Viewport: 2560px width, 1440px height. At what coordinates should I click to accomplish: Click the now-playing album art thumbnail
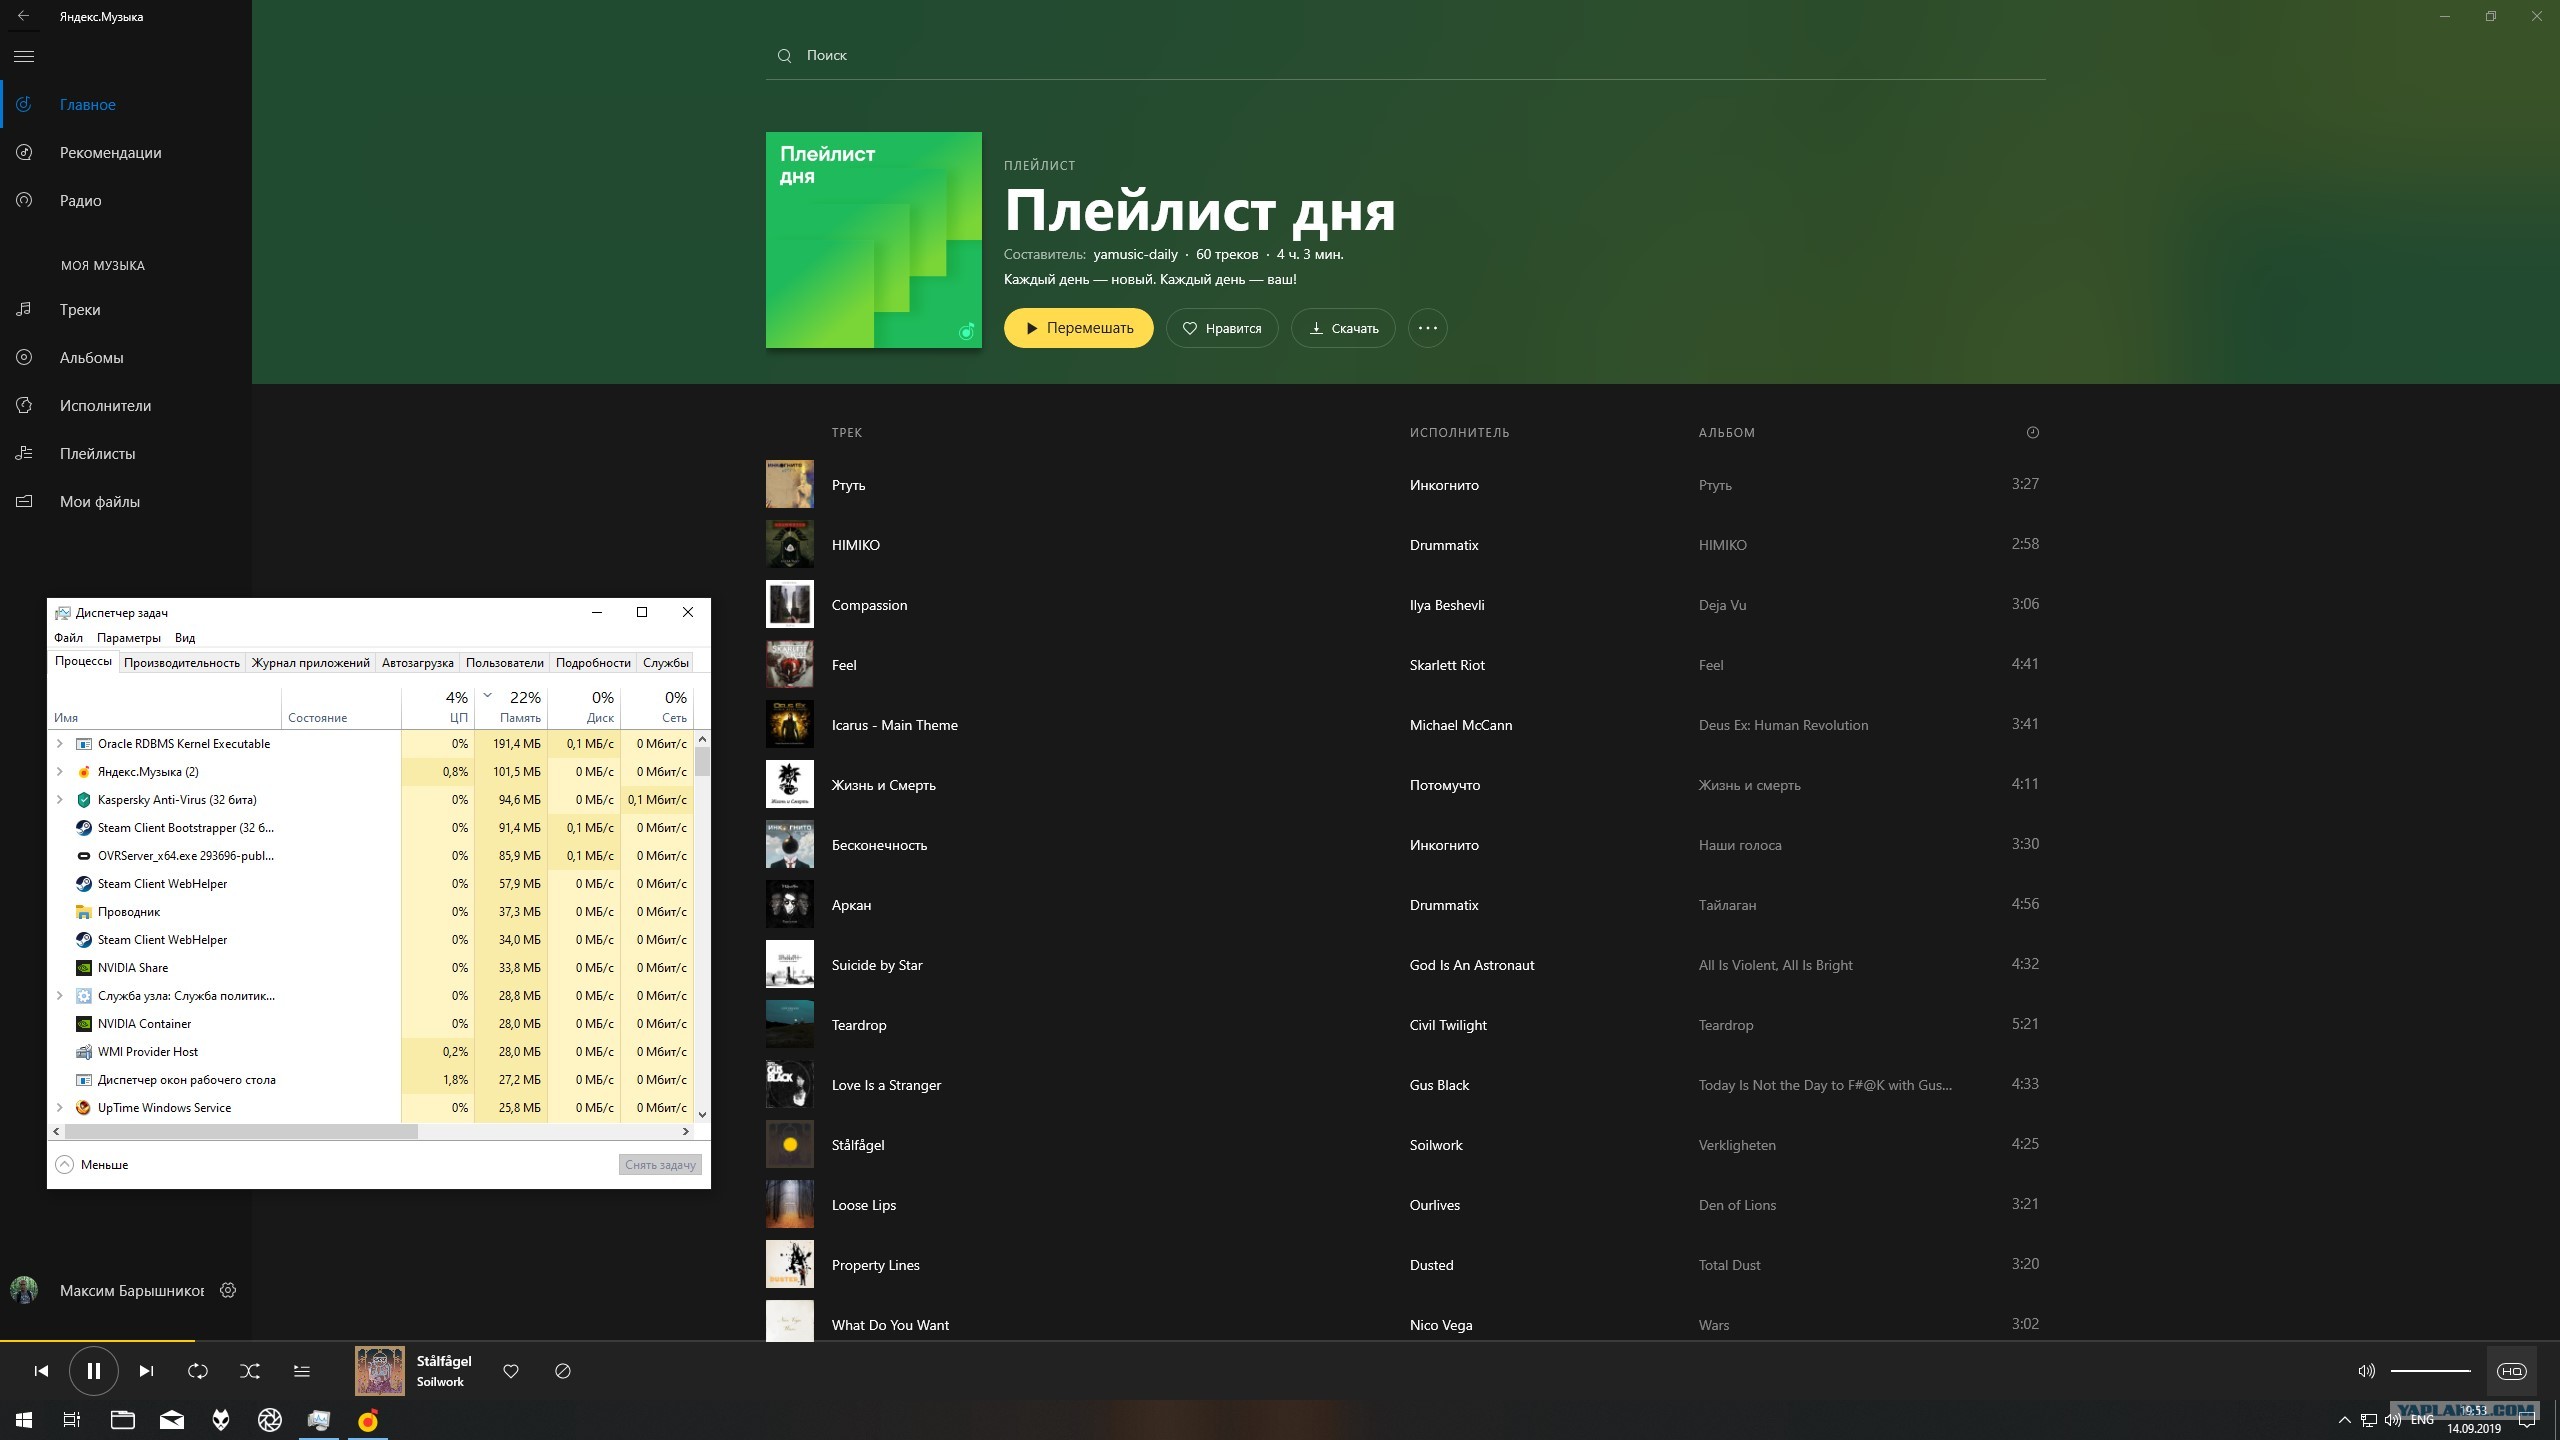click(380, 1371)
